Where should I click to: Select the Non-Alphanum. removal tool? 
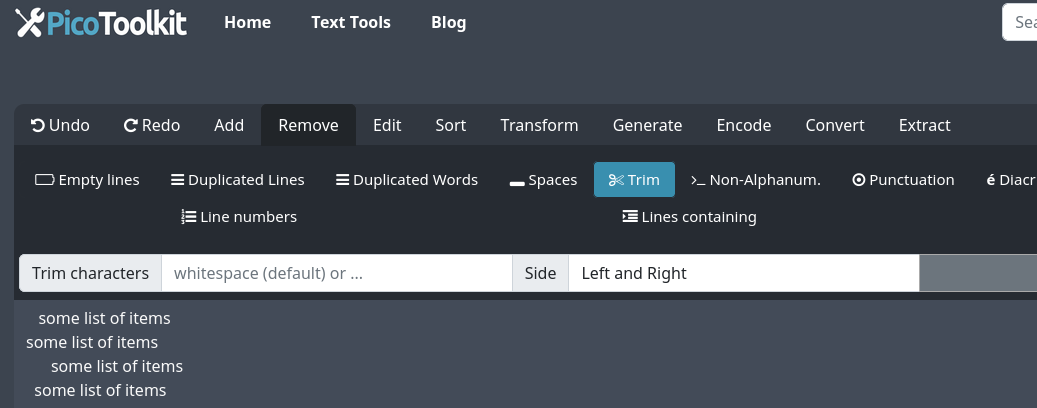pos(756,180)
